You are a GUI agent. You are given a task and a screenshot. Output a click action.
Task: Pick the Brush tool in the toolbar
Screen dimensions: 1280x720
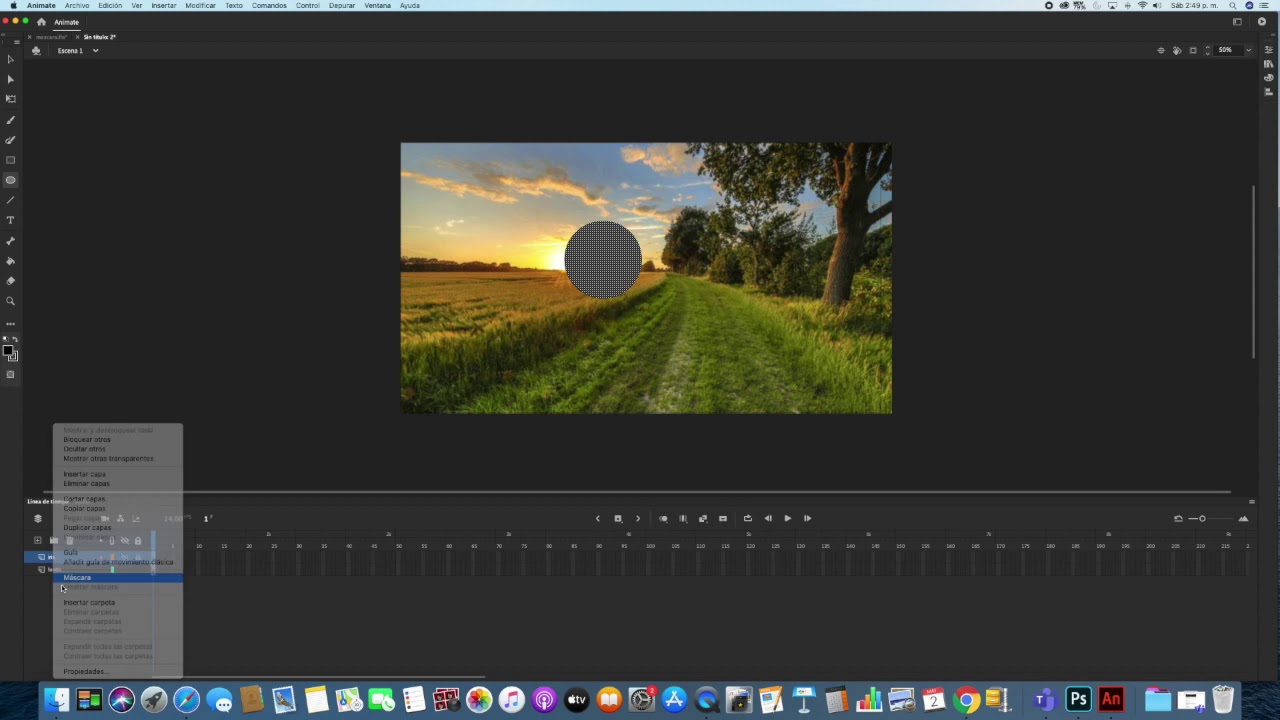[x=11, y=120]
